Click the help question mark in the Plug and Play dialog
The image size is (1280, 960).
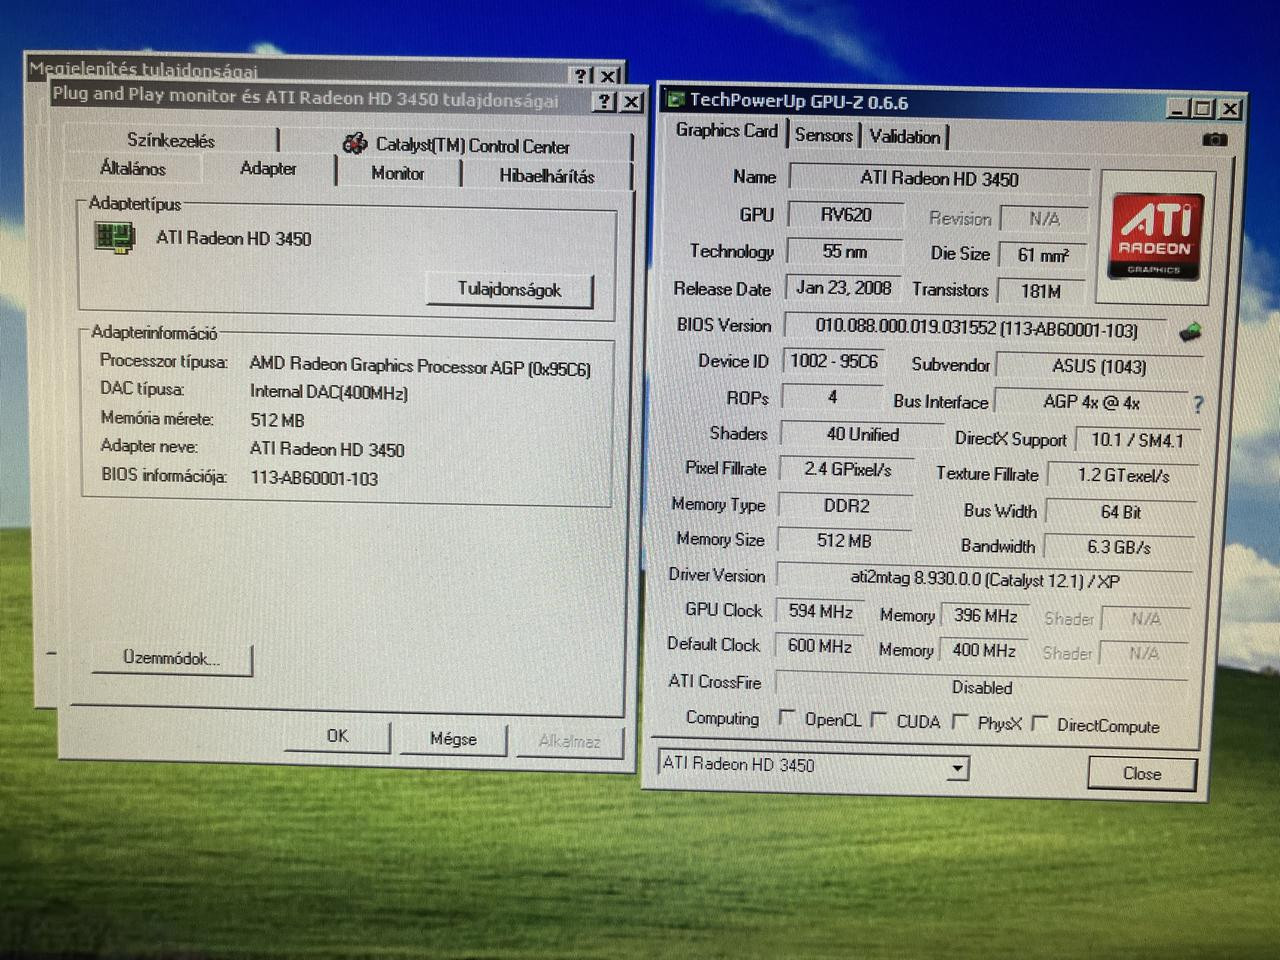(x=604, y=101)
